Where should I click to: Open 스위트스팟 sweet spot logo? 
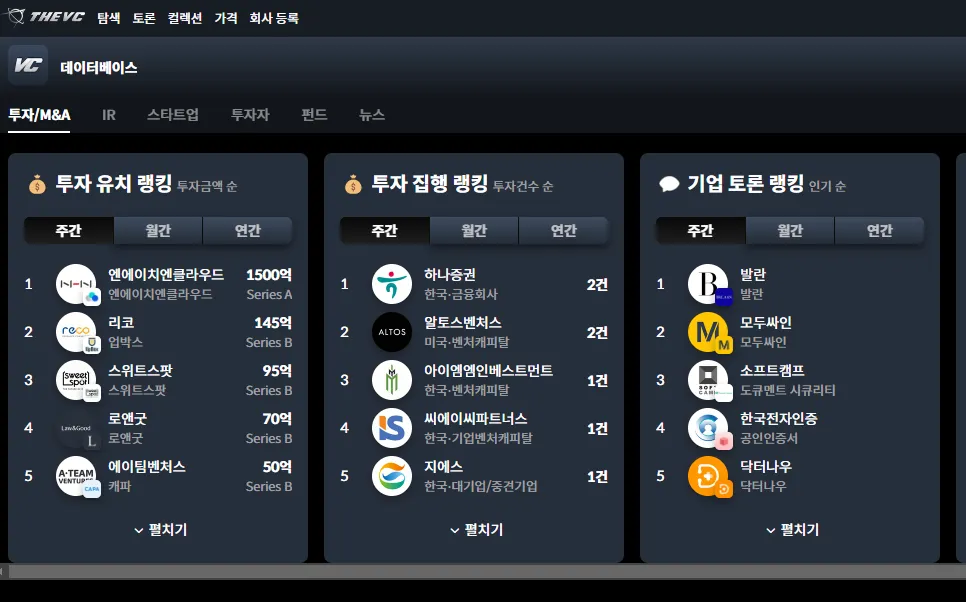pos(76,380)
